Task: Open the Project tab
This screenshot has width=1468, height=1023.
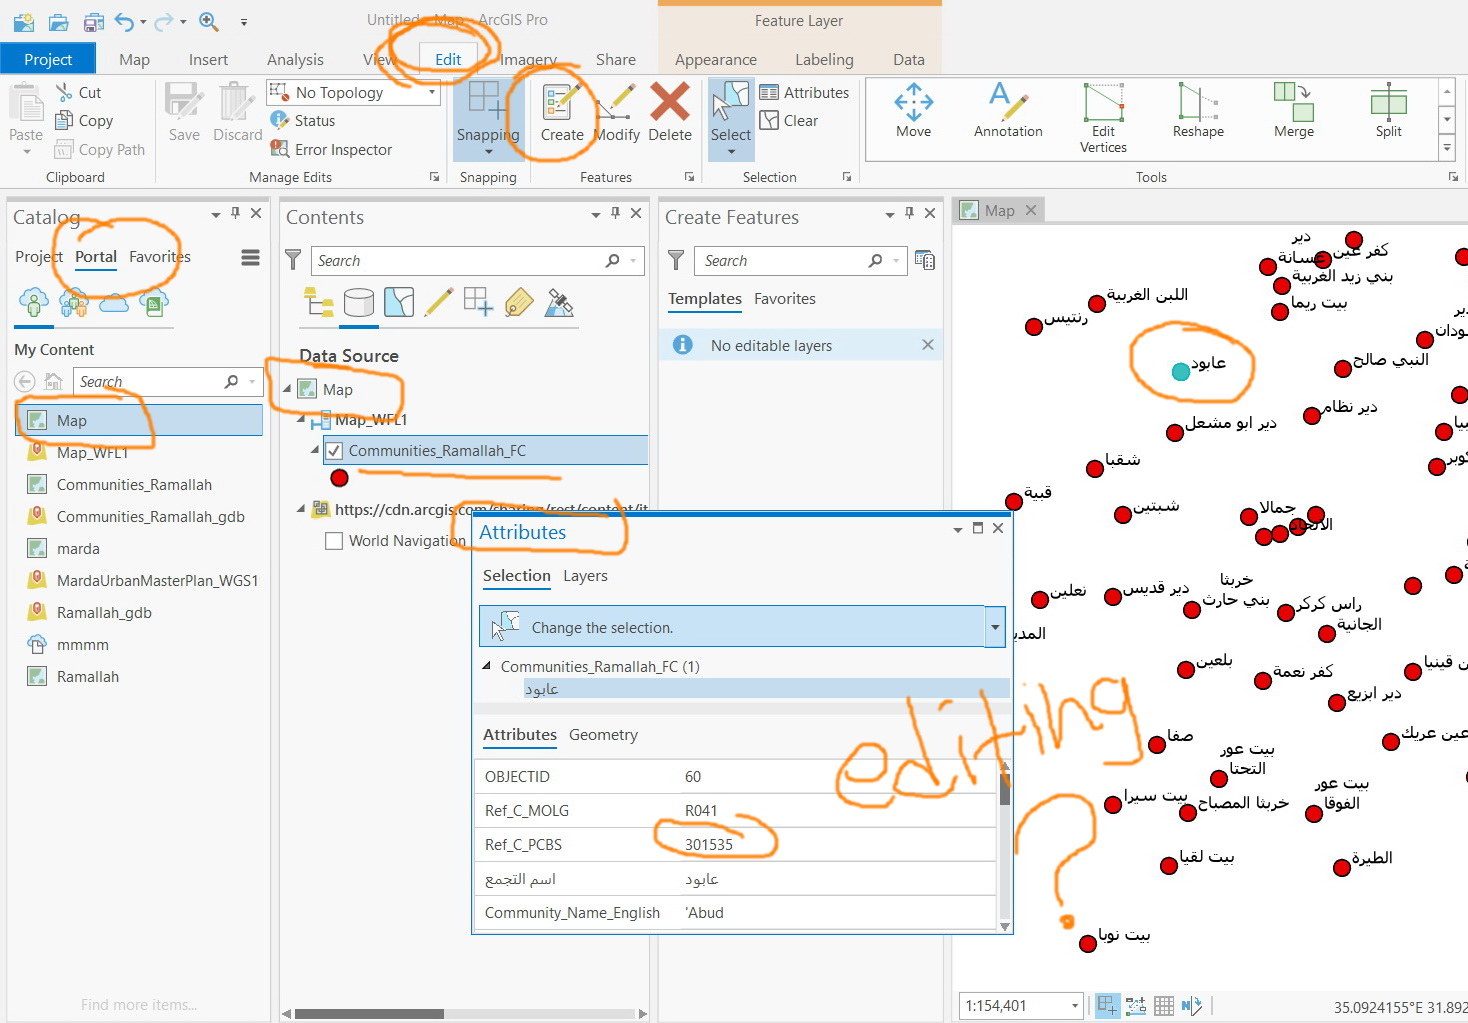Action: coord(48,59)
